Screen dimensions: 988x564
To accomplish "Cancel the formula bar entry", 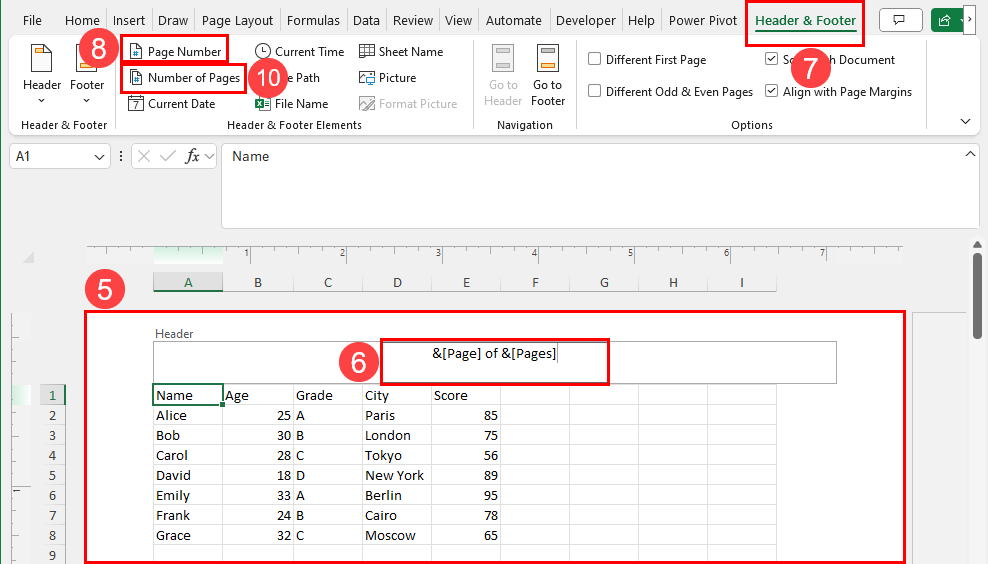I will (x=144, y=156).
